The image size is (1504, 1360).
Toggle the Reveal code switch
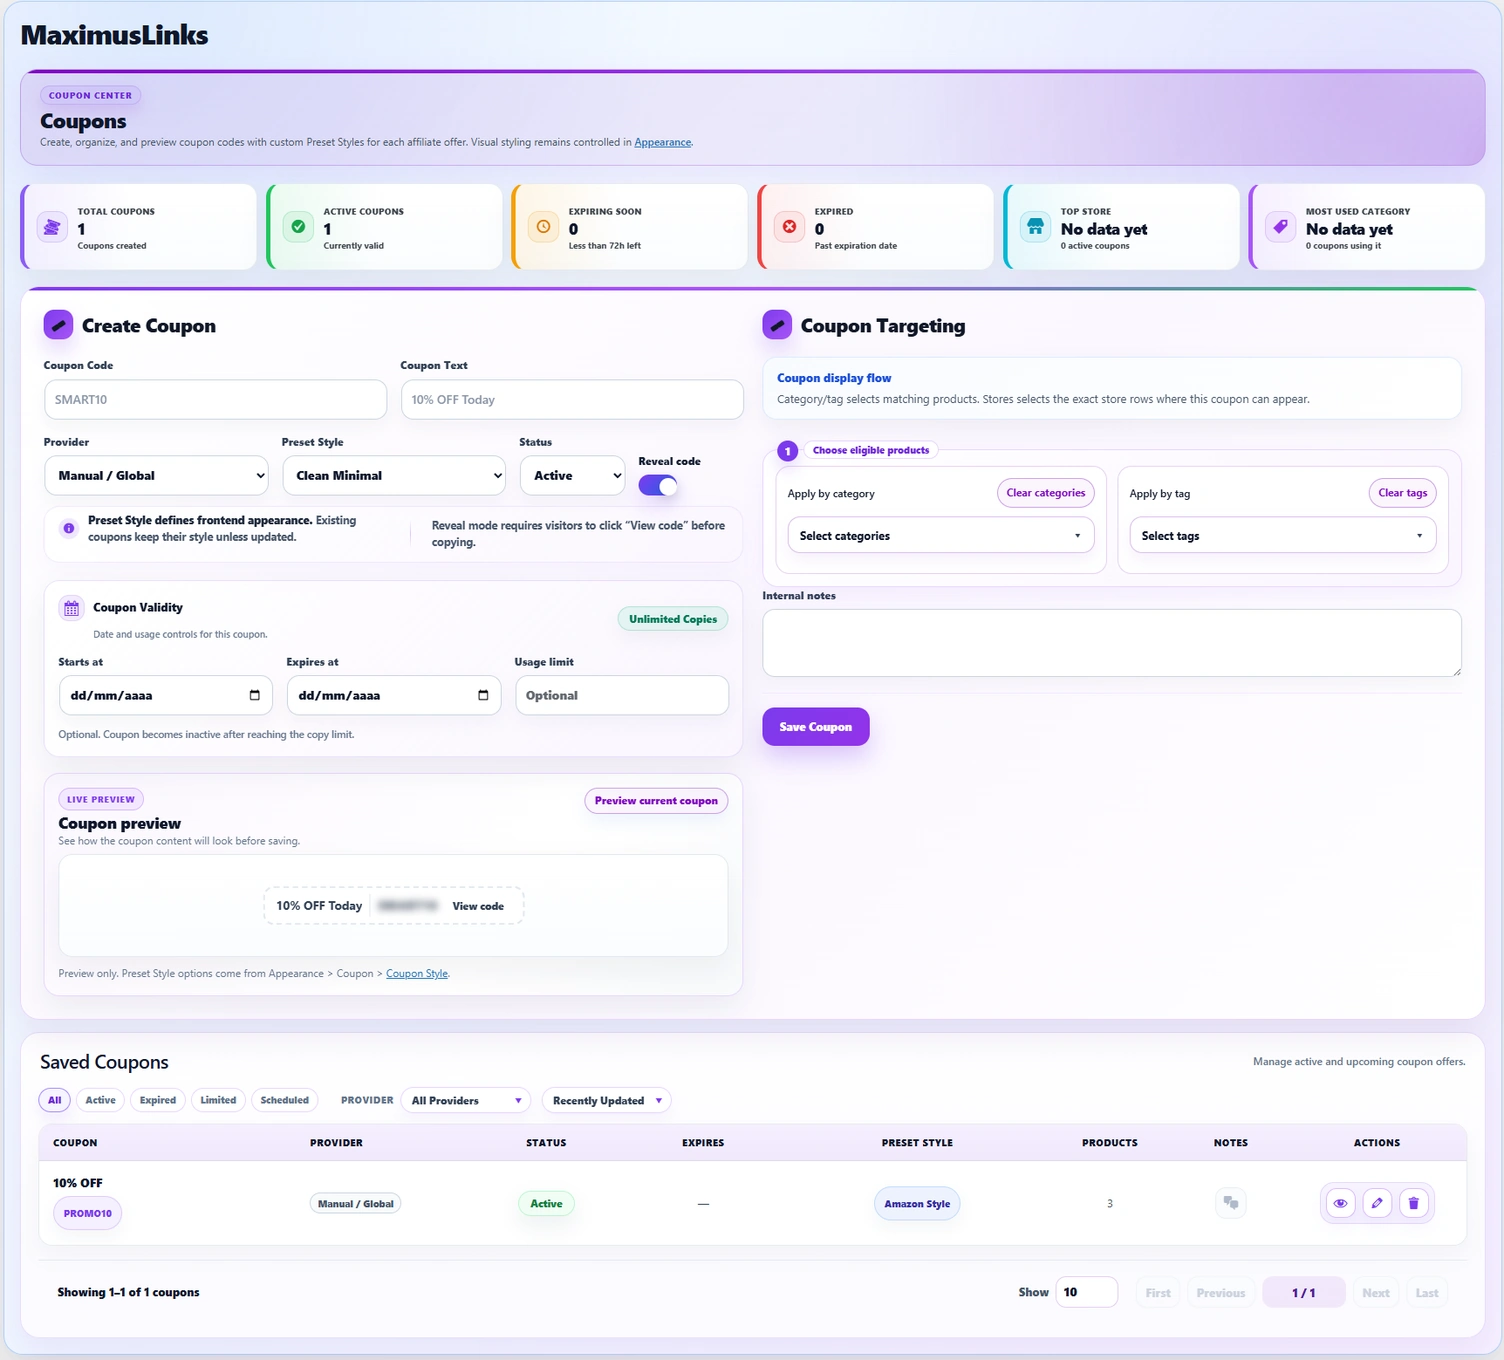(658, 485)
